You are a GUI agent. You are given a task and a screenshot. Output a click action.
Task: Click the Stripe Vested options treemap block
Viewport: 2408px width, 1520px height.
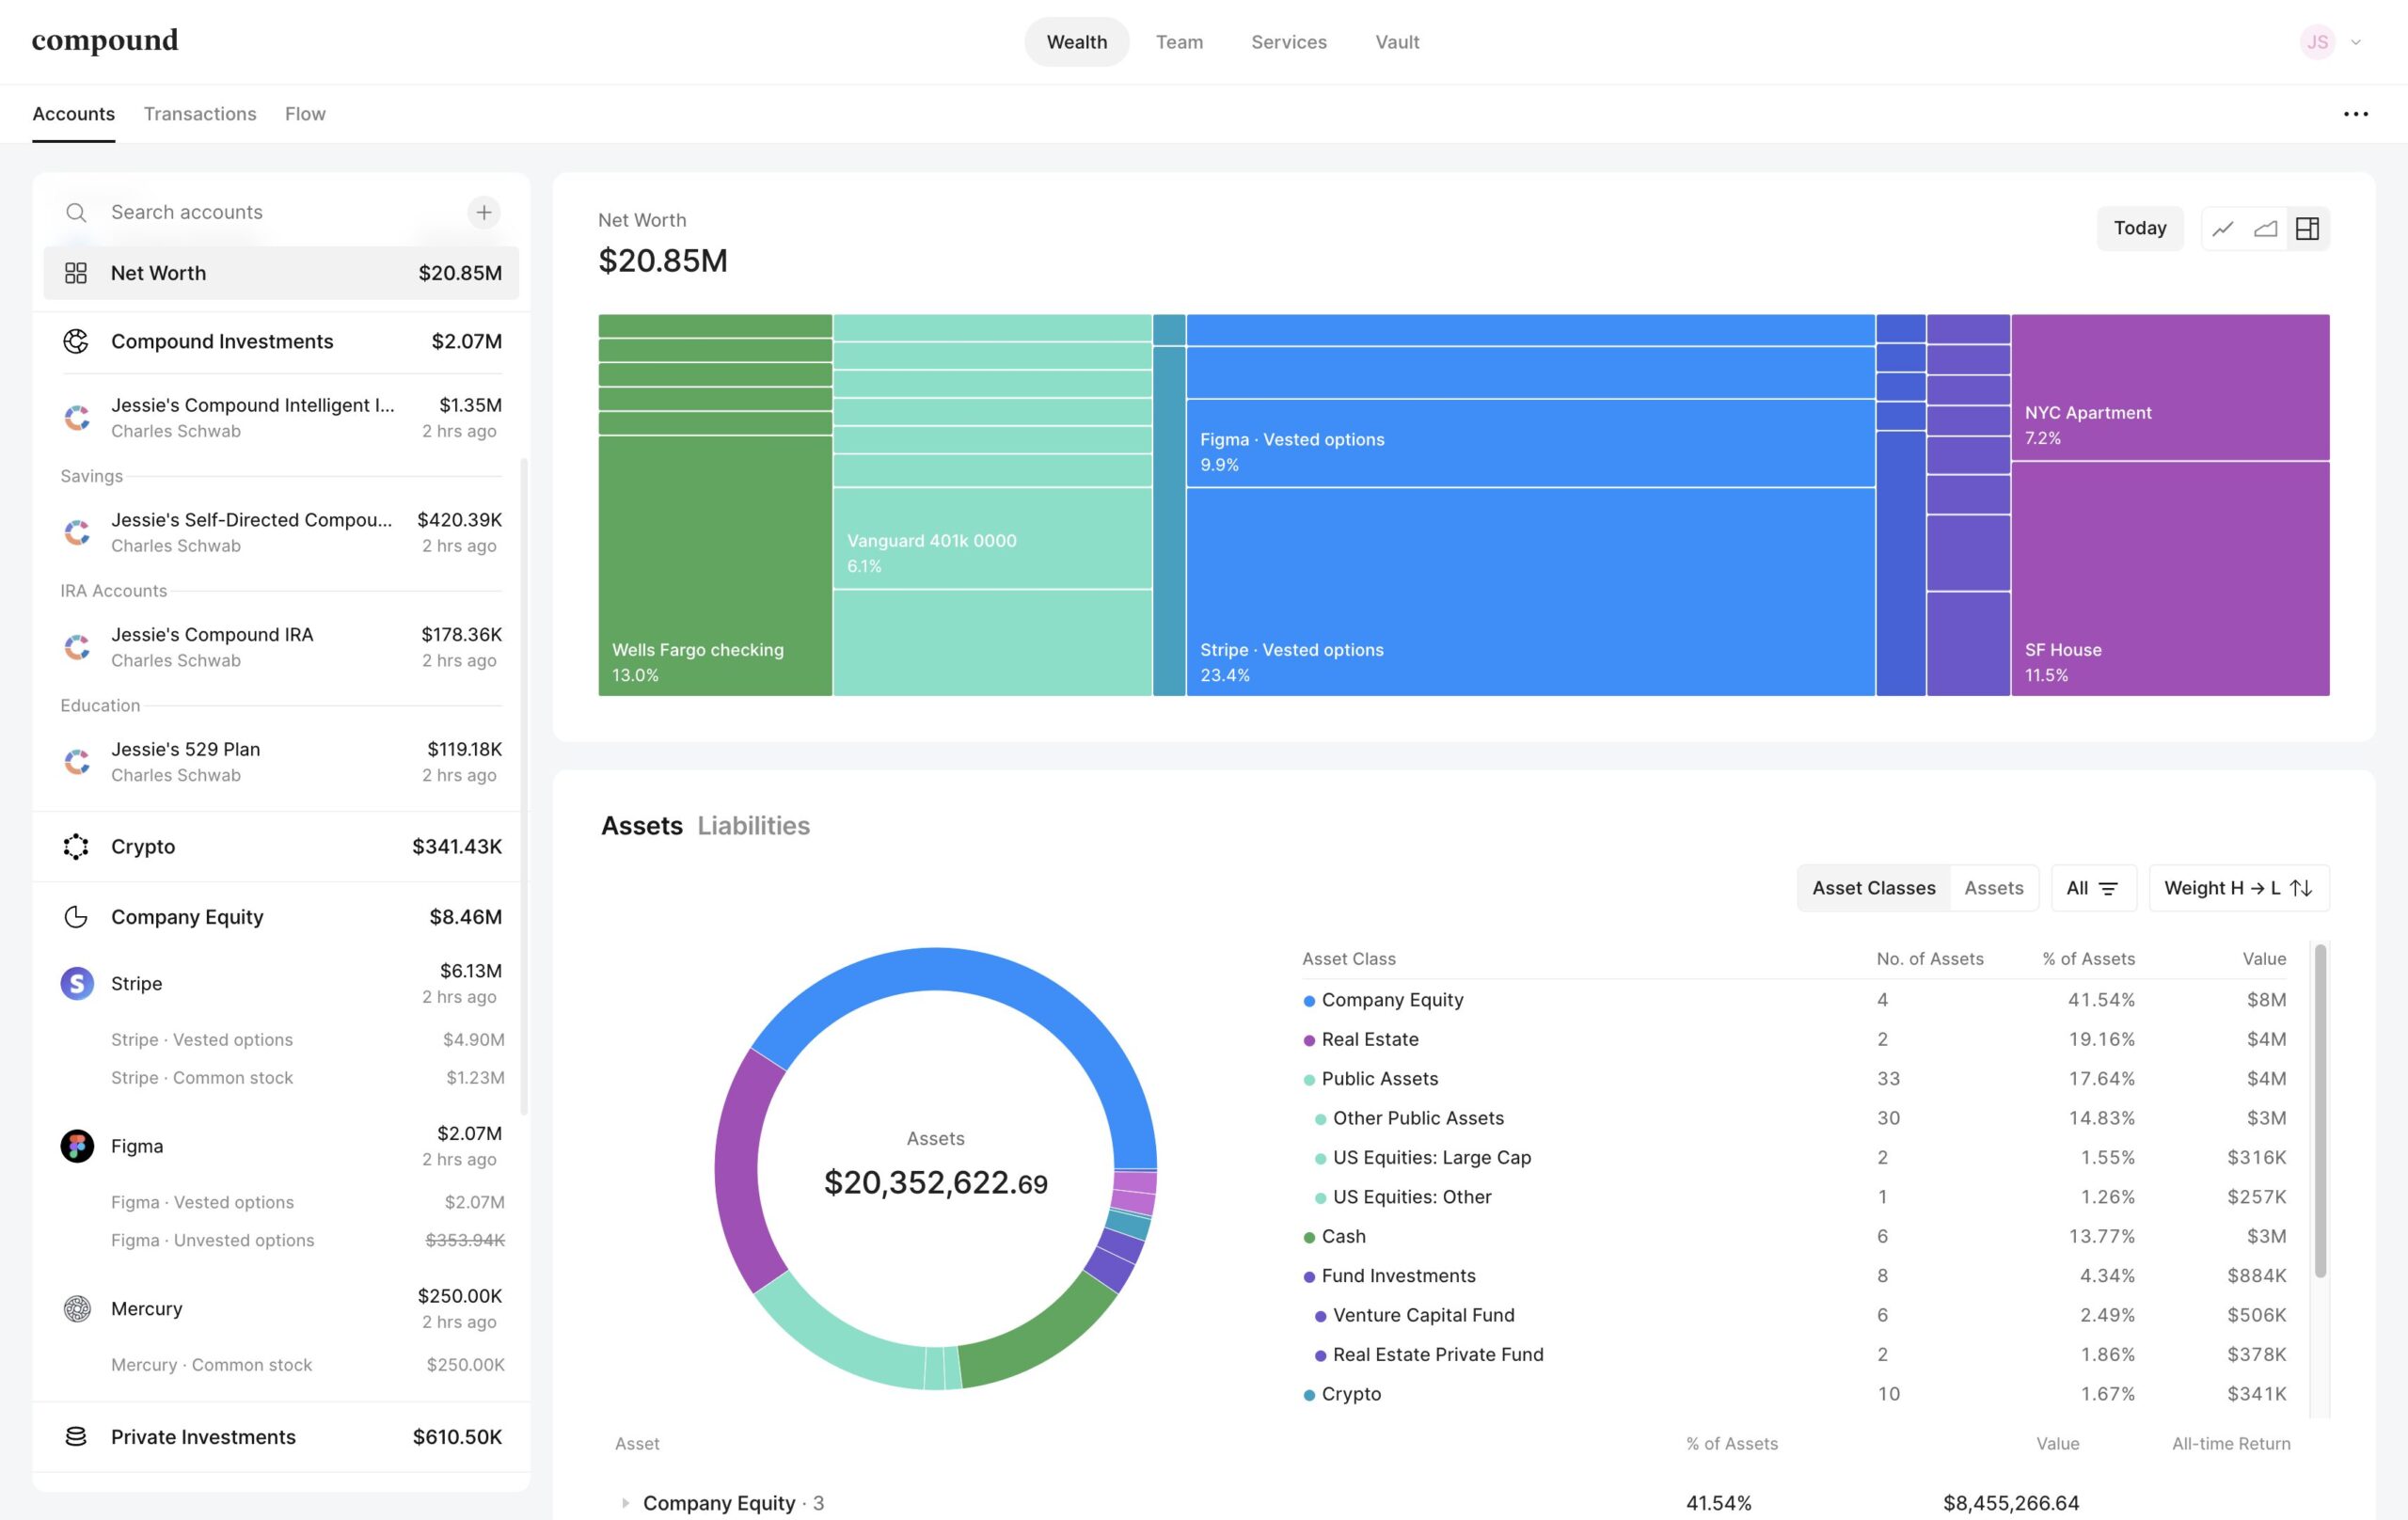(x=1530, y=592)
